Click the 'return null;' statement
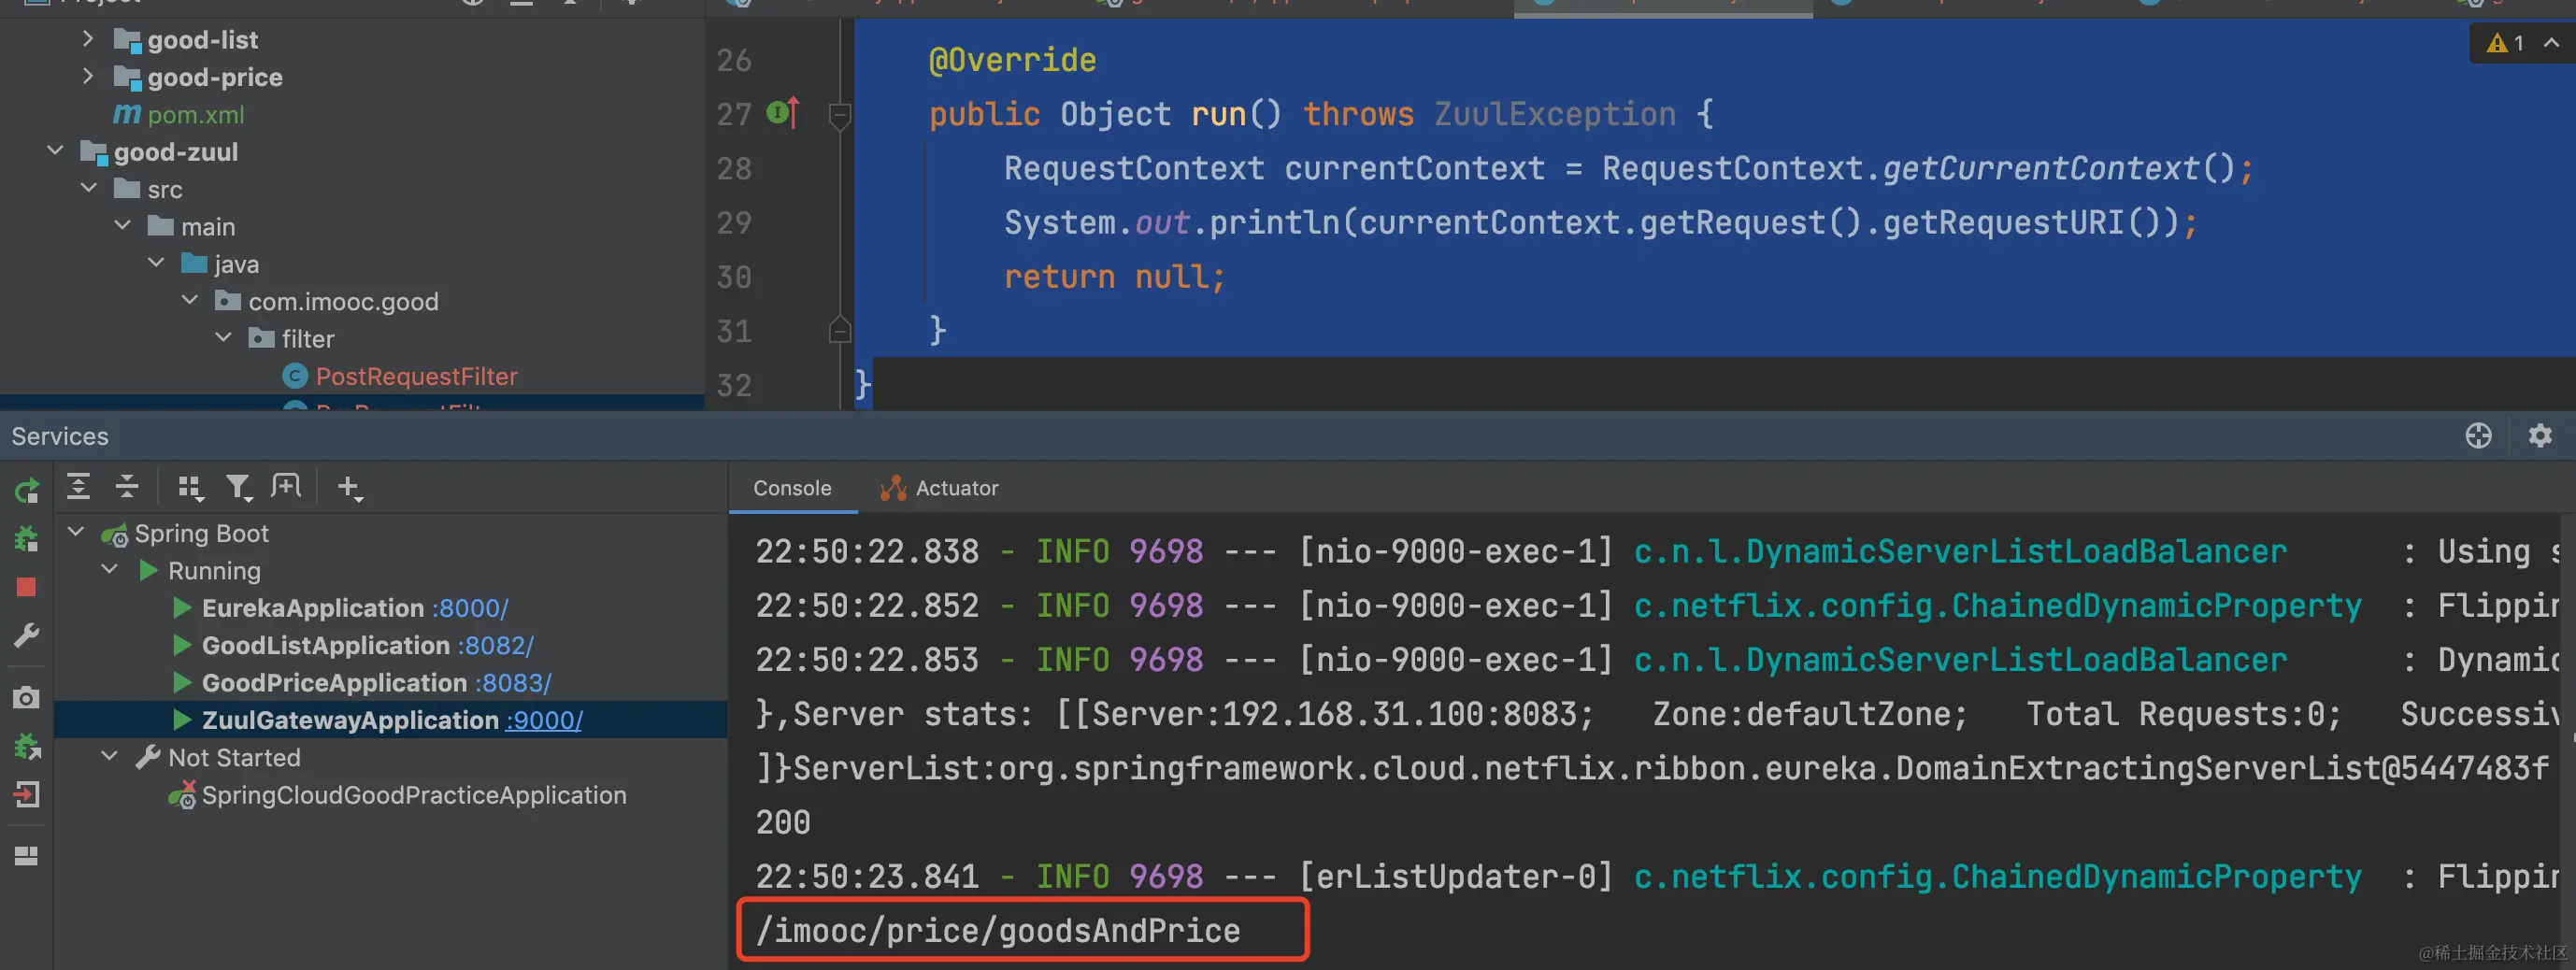The height and width of the screenshot is (970, 2576). (x=1115, y=276)
